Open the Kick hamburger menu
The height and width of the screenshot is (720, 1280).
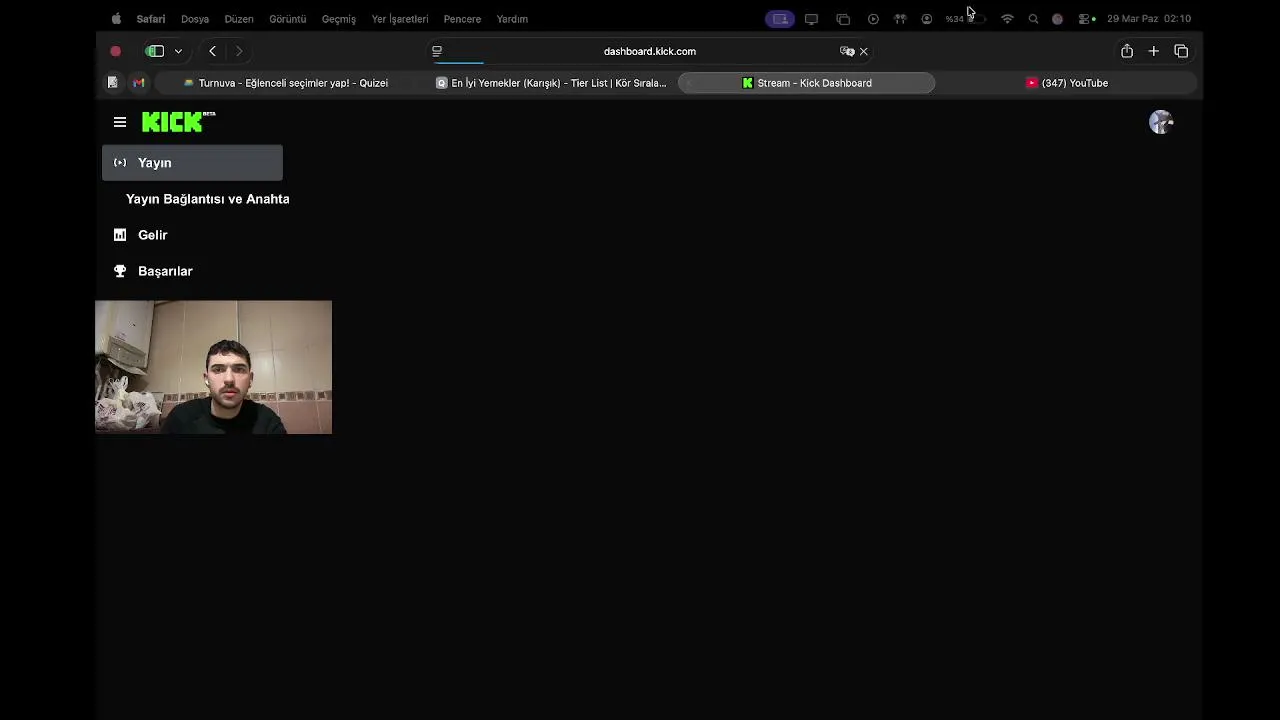click(x=120, y=122)
